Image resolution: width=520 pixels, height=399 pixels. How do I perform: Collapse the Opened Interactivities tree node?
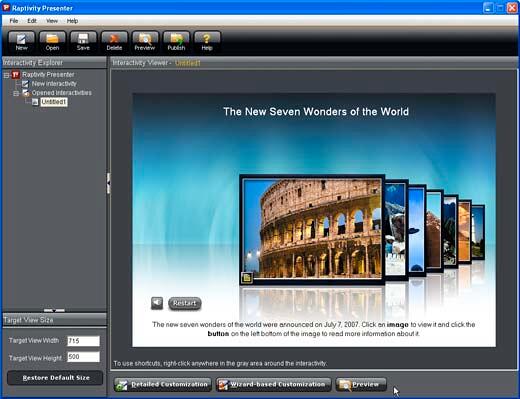point(16,94)
